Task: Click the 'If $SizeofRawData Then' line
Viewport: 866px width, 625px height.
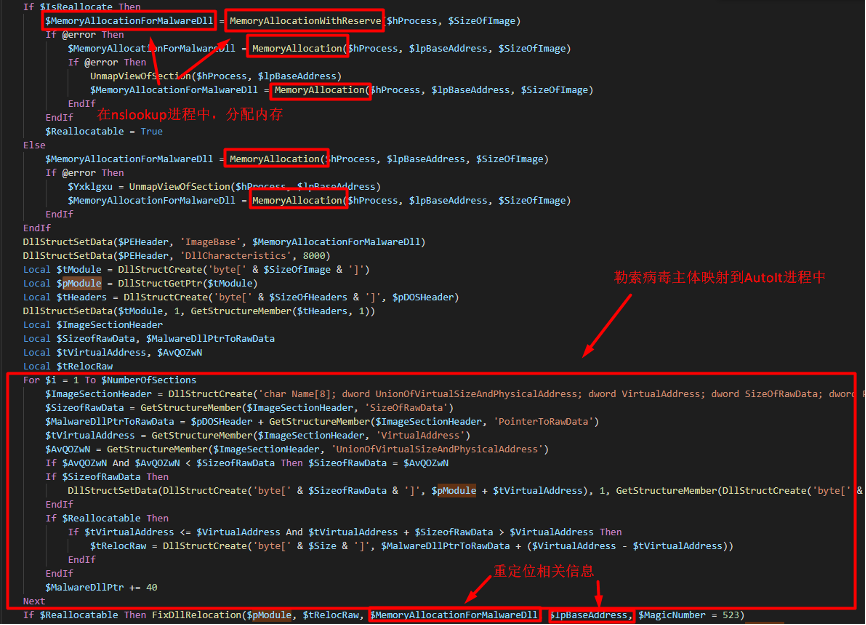Action: point(107,476)
